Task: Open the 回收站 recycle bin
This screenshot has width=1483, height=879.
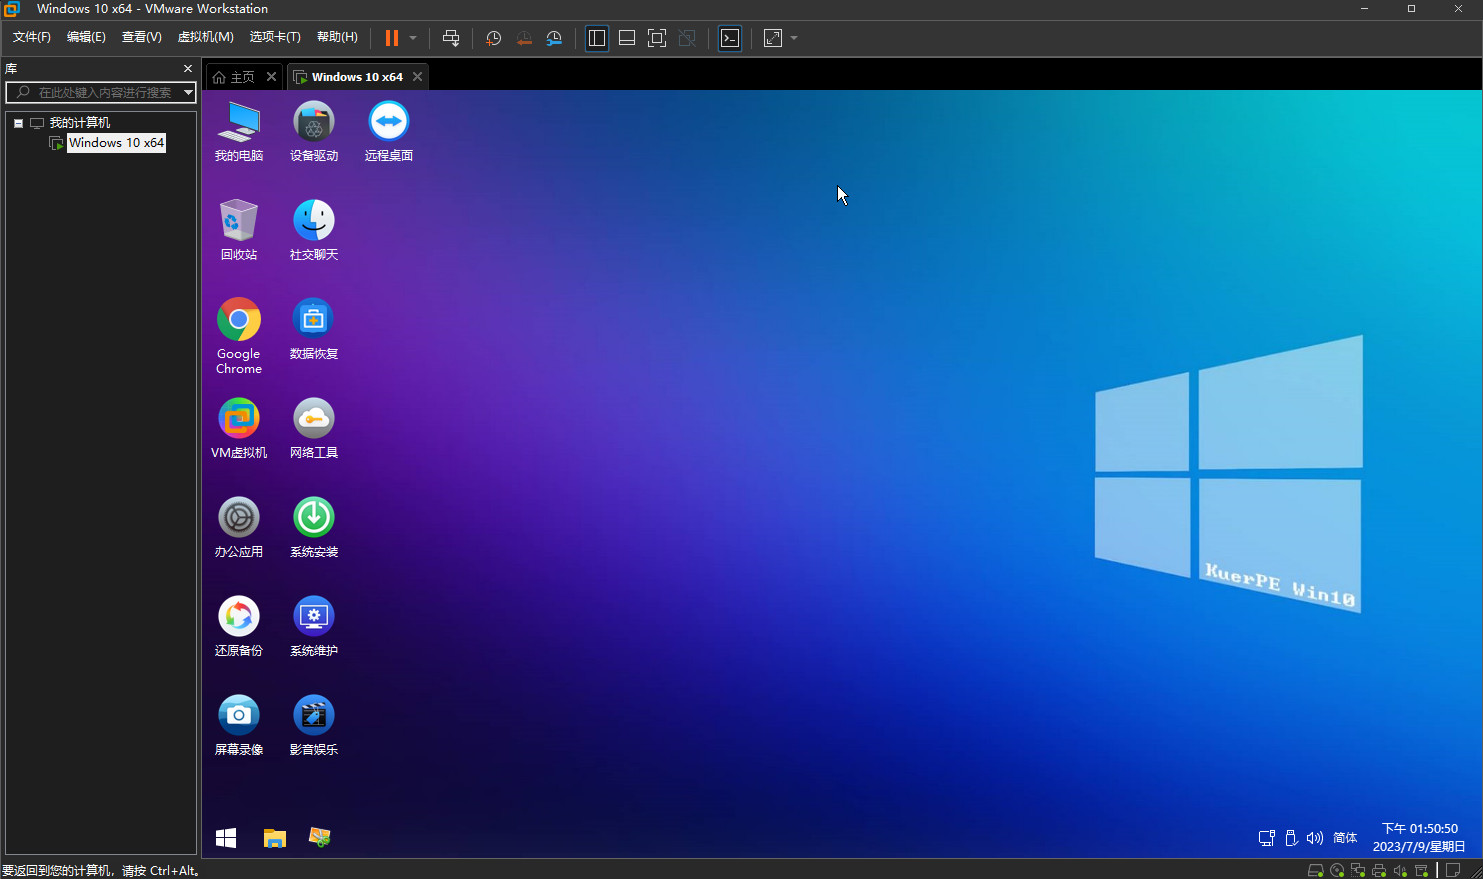Action: pos(239,230)
